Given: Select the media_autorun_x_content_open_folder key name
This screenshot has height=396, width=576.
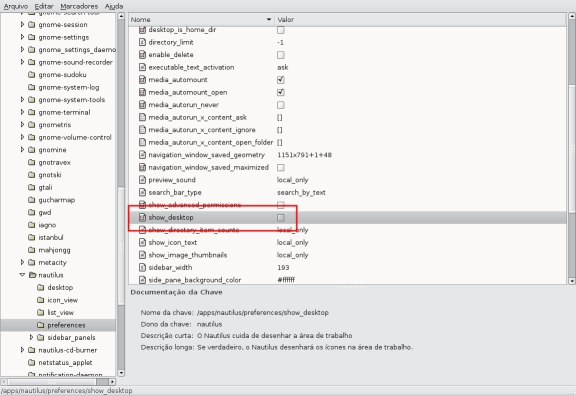Looking at the screenshot, I should point(210,142).
